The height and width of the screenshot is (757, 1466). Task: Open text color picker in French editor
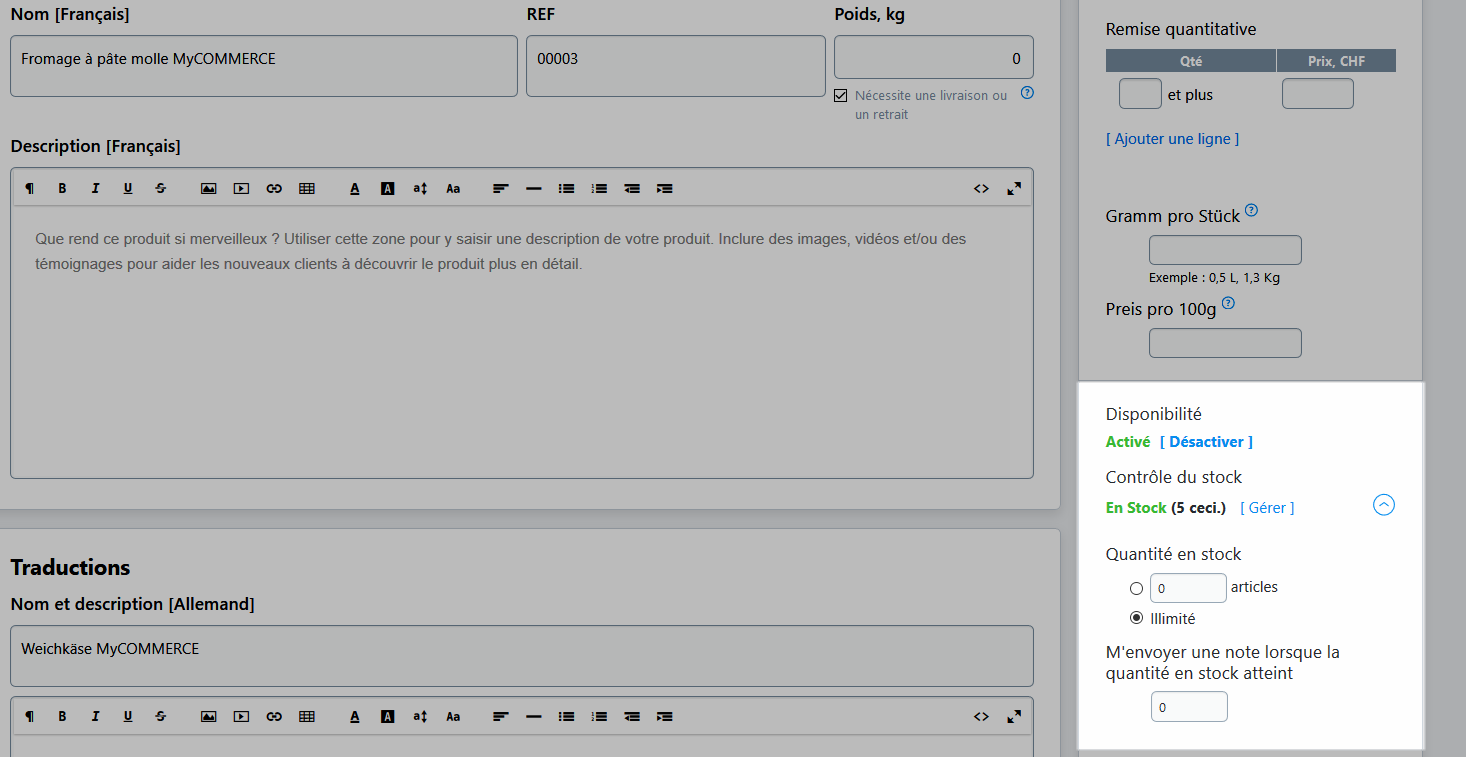pyautogui.click(x=354, y=188)
